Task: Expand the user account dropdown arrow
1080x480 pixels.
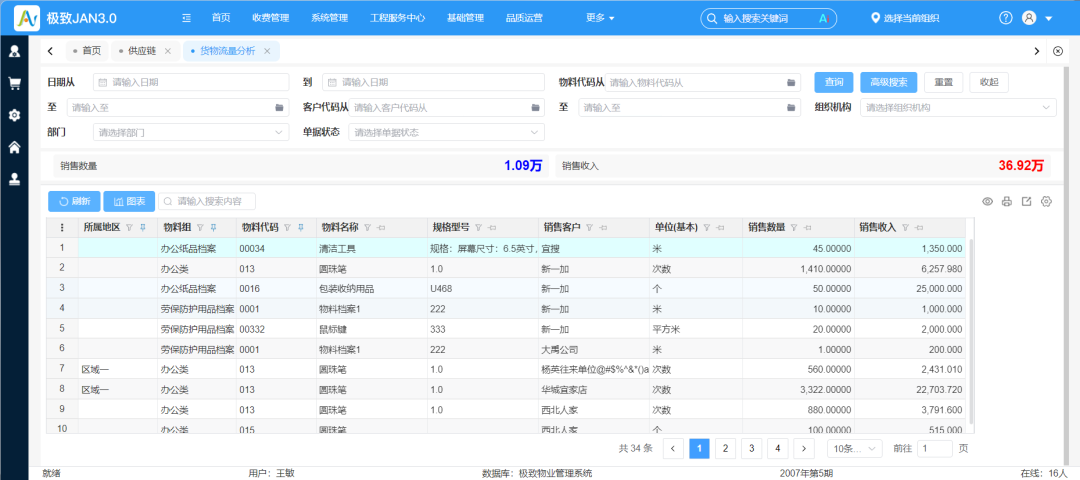Action: point(1049,19)
